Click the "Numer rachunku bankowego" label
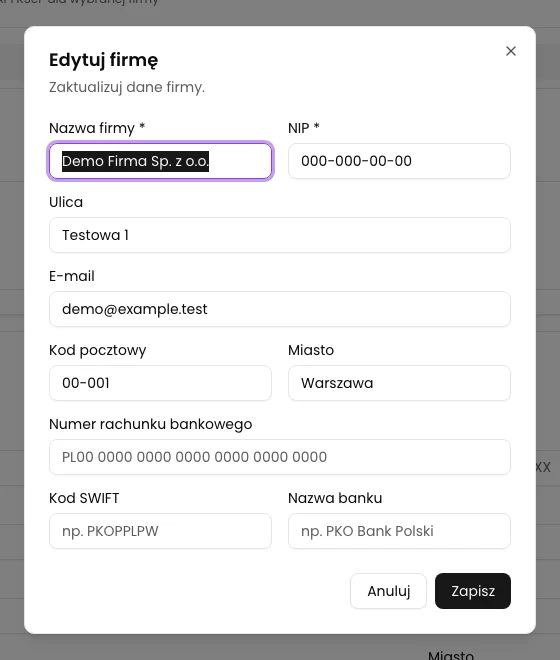The image size is (560, 660). 151,424
